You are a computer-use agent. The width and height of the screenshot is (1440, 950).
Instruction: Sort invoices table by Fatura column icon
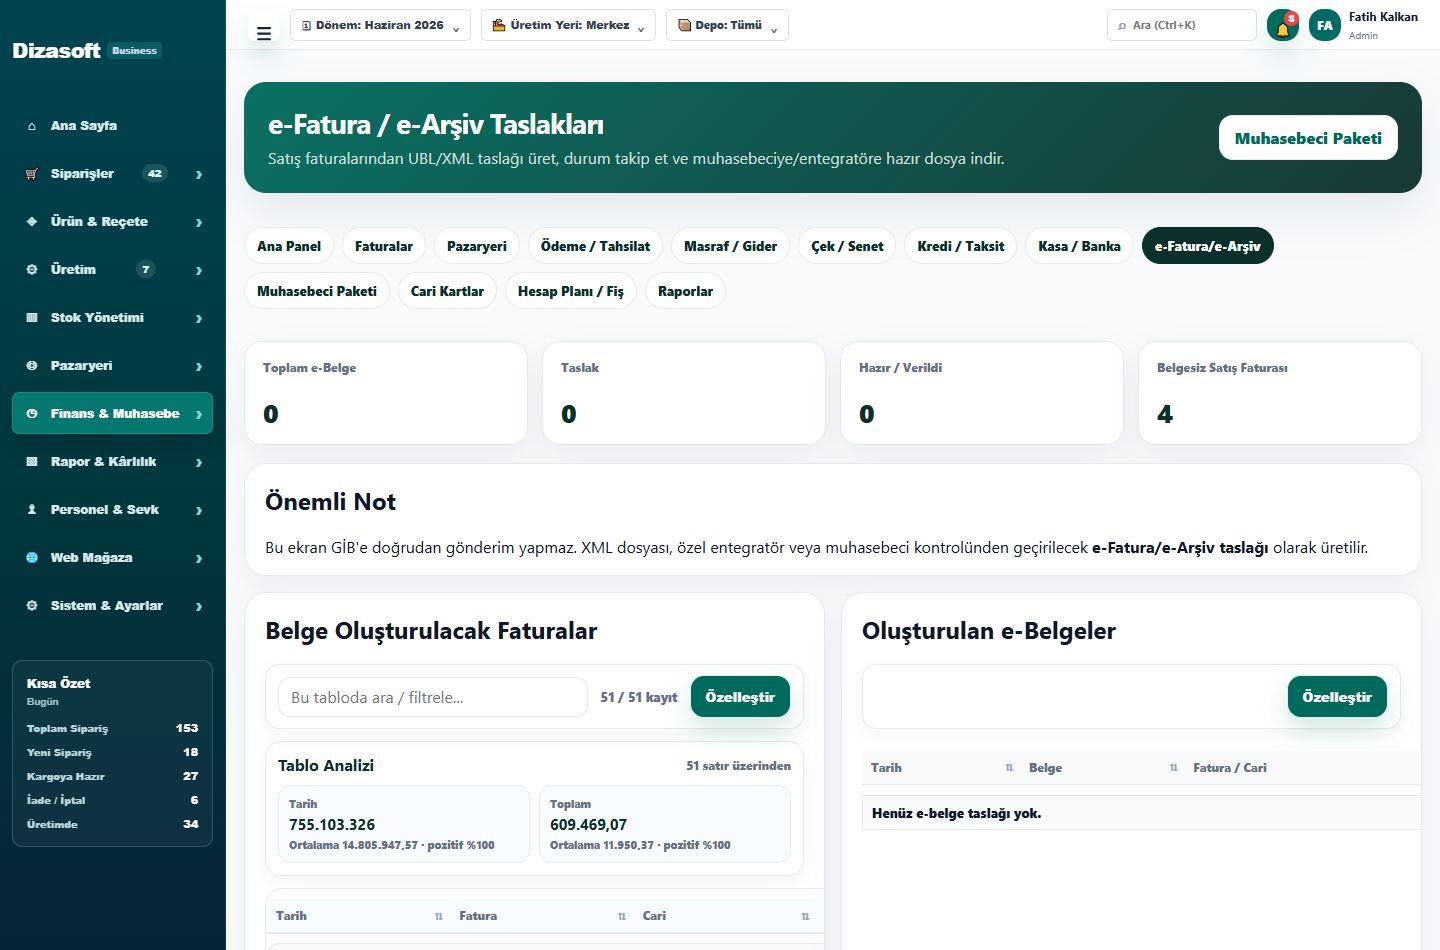[x=622, y=916]
